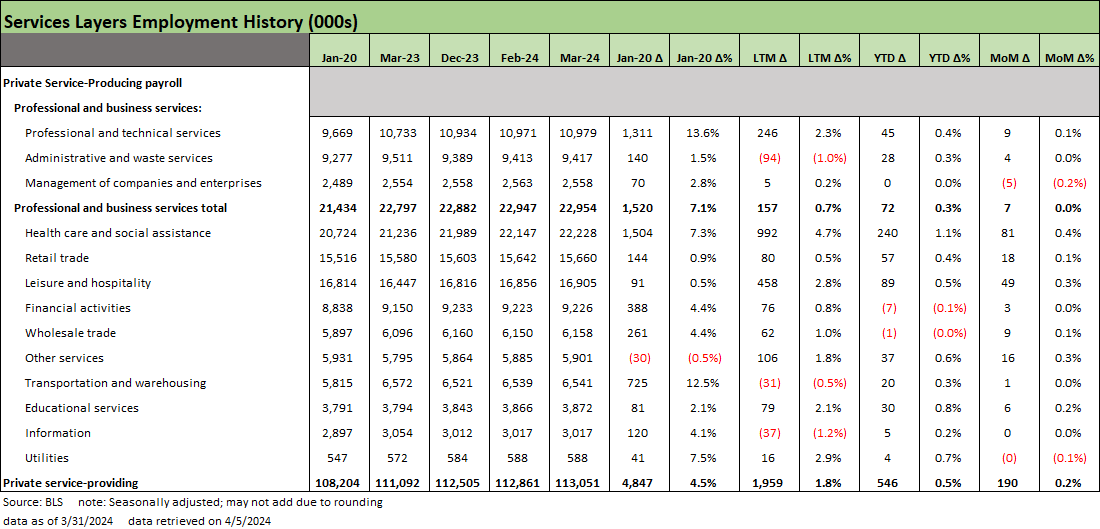This screenshot has width=1100, height=529.
Task: Select cell value 16,447
Action: pos(400,283)
